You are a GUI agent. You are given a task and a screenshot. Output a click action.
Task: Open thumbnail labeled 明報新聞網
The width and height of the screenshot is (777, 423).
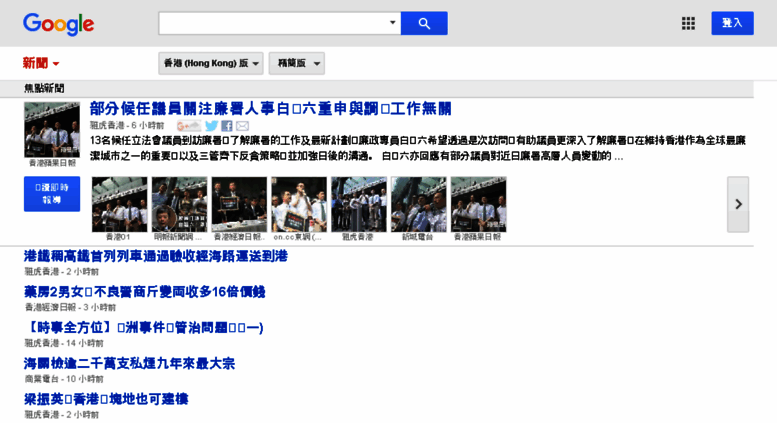179,204
